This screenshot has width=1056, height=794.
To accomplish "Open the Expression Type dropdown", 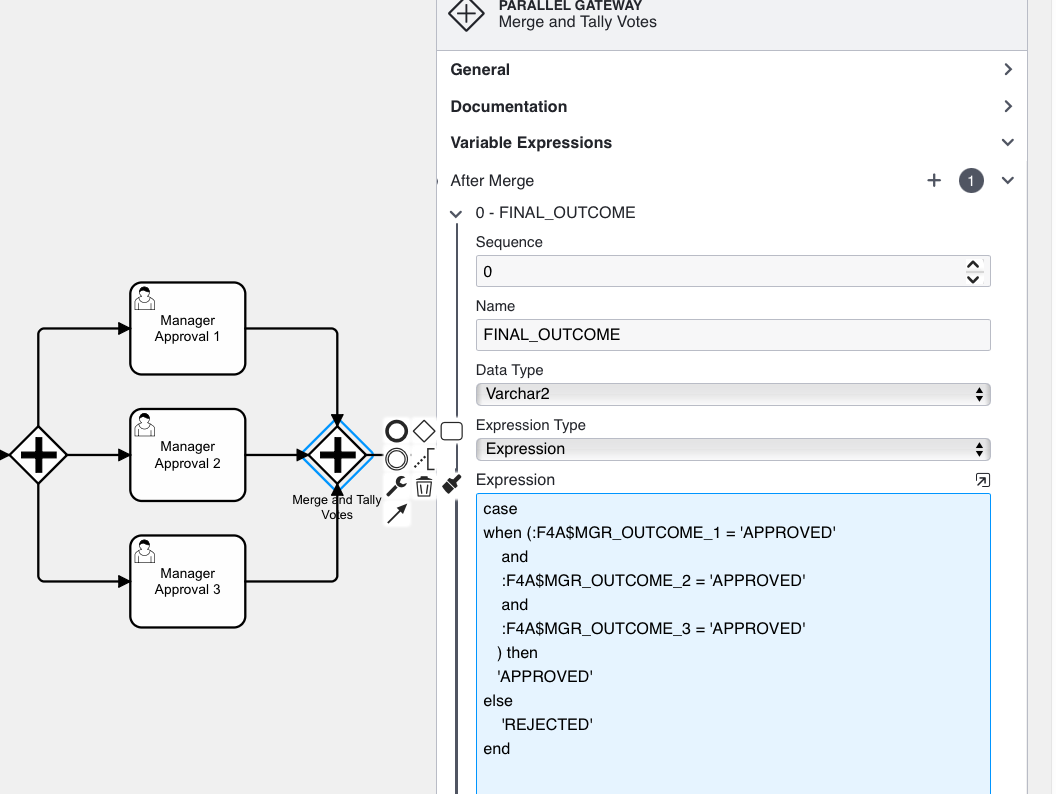I will (x=732, y=449).
